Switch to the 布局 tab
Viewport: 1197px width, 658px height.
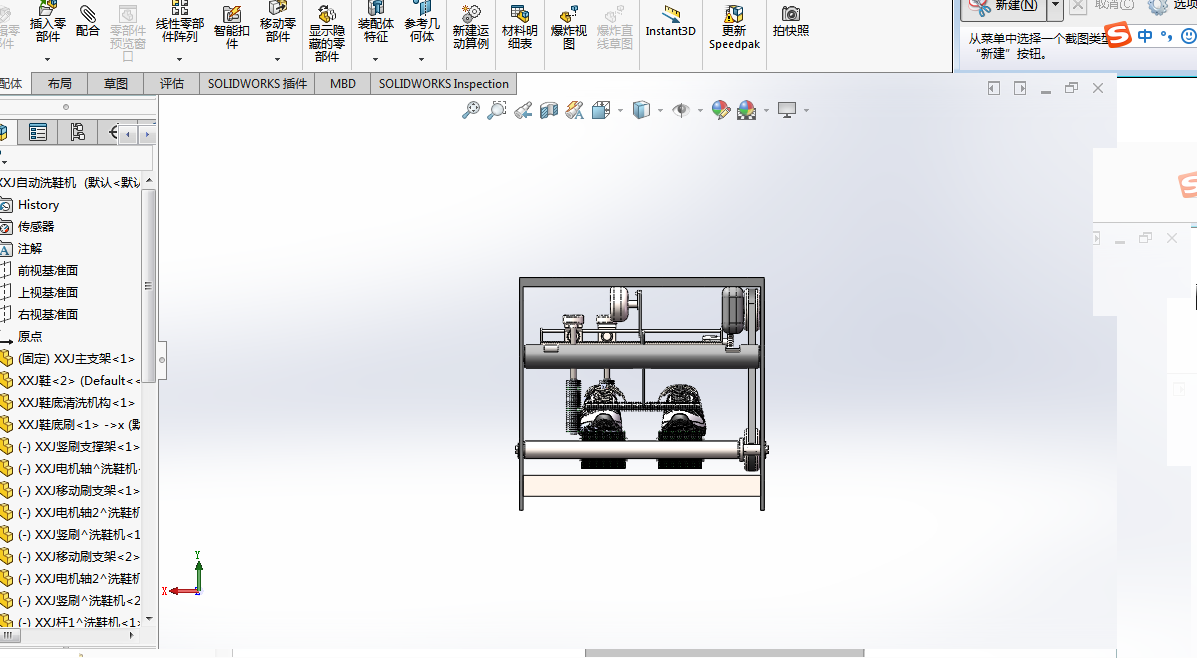coord(60,84)
